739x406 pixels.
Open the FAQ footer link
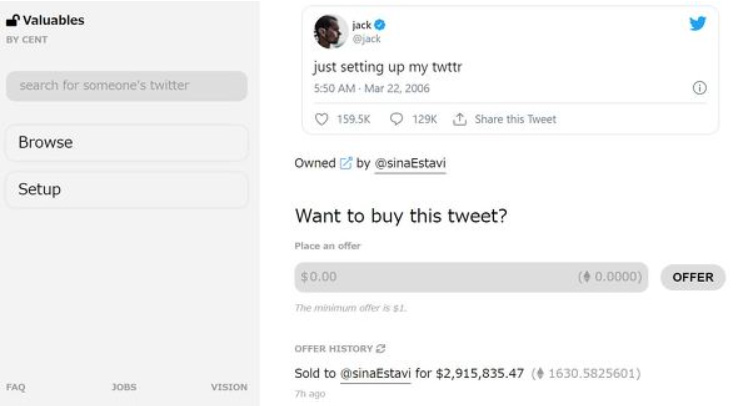(x=16, y=387)
